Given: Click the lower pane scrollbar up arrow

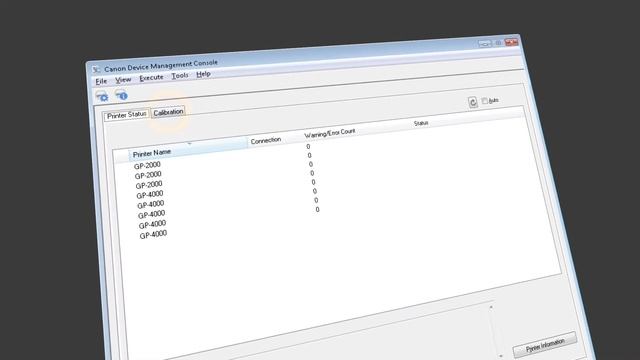Looking at the screenshot, I should tap(491, 307).
